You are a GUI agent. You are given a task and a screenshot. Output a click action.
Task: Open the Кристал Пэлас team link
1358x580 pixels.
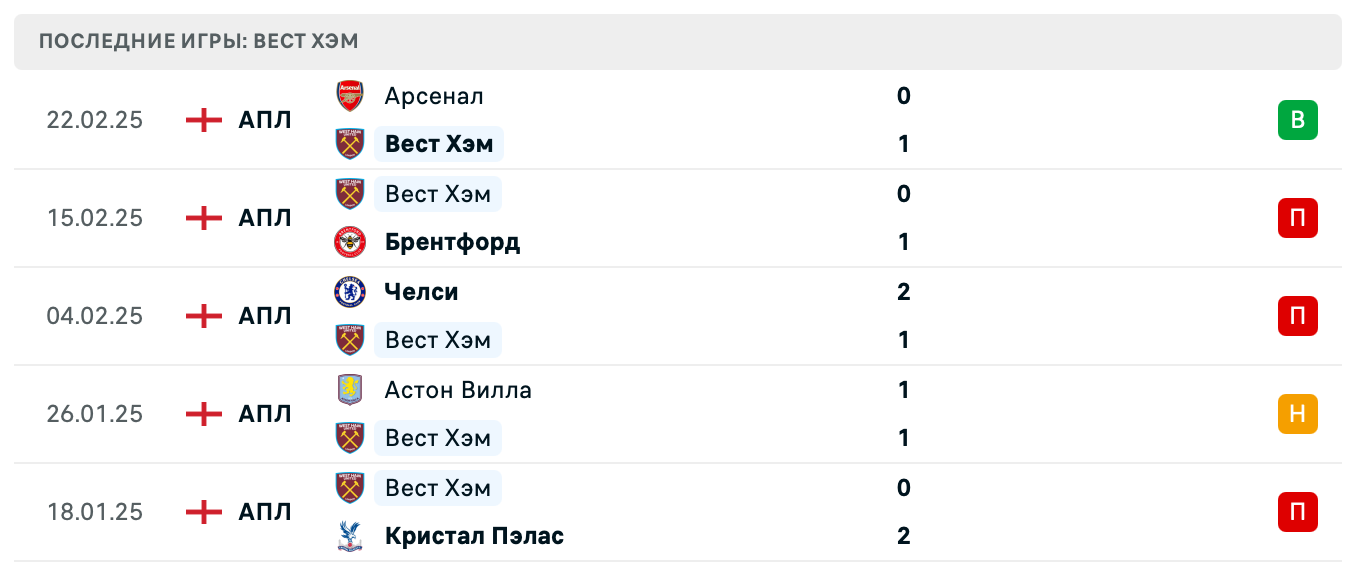[474, 536]
